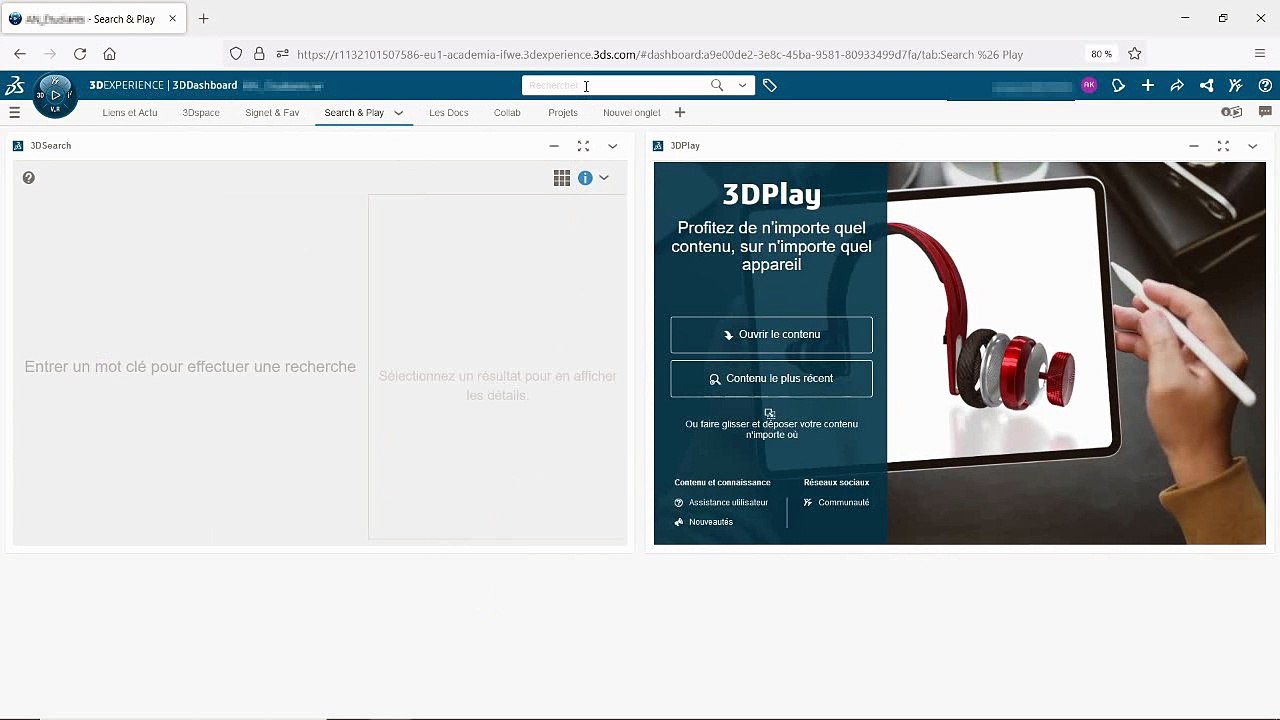The height and width of the screenshot is (720, 1280).
Task: Switch to the Signet & Fav tab
Action: click(x=272, y=113)
